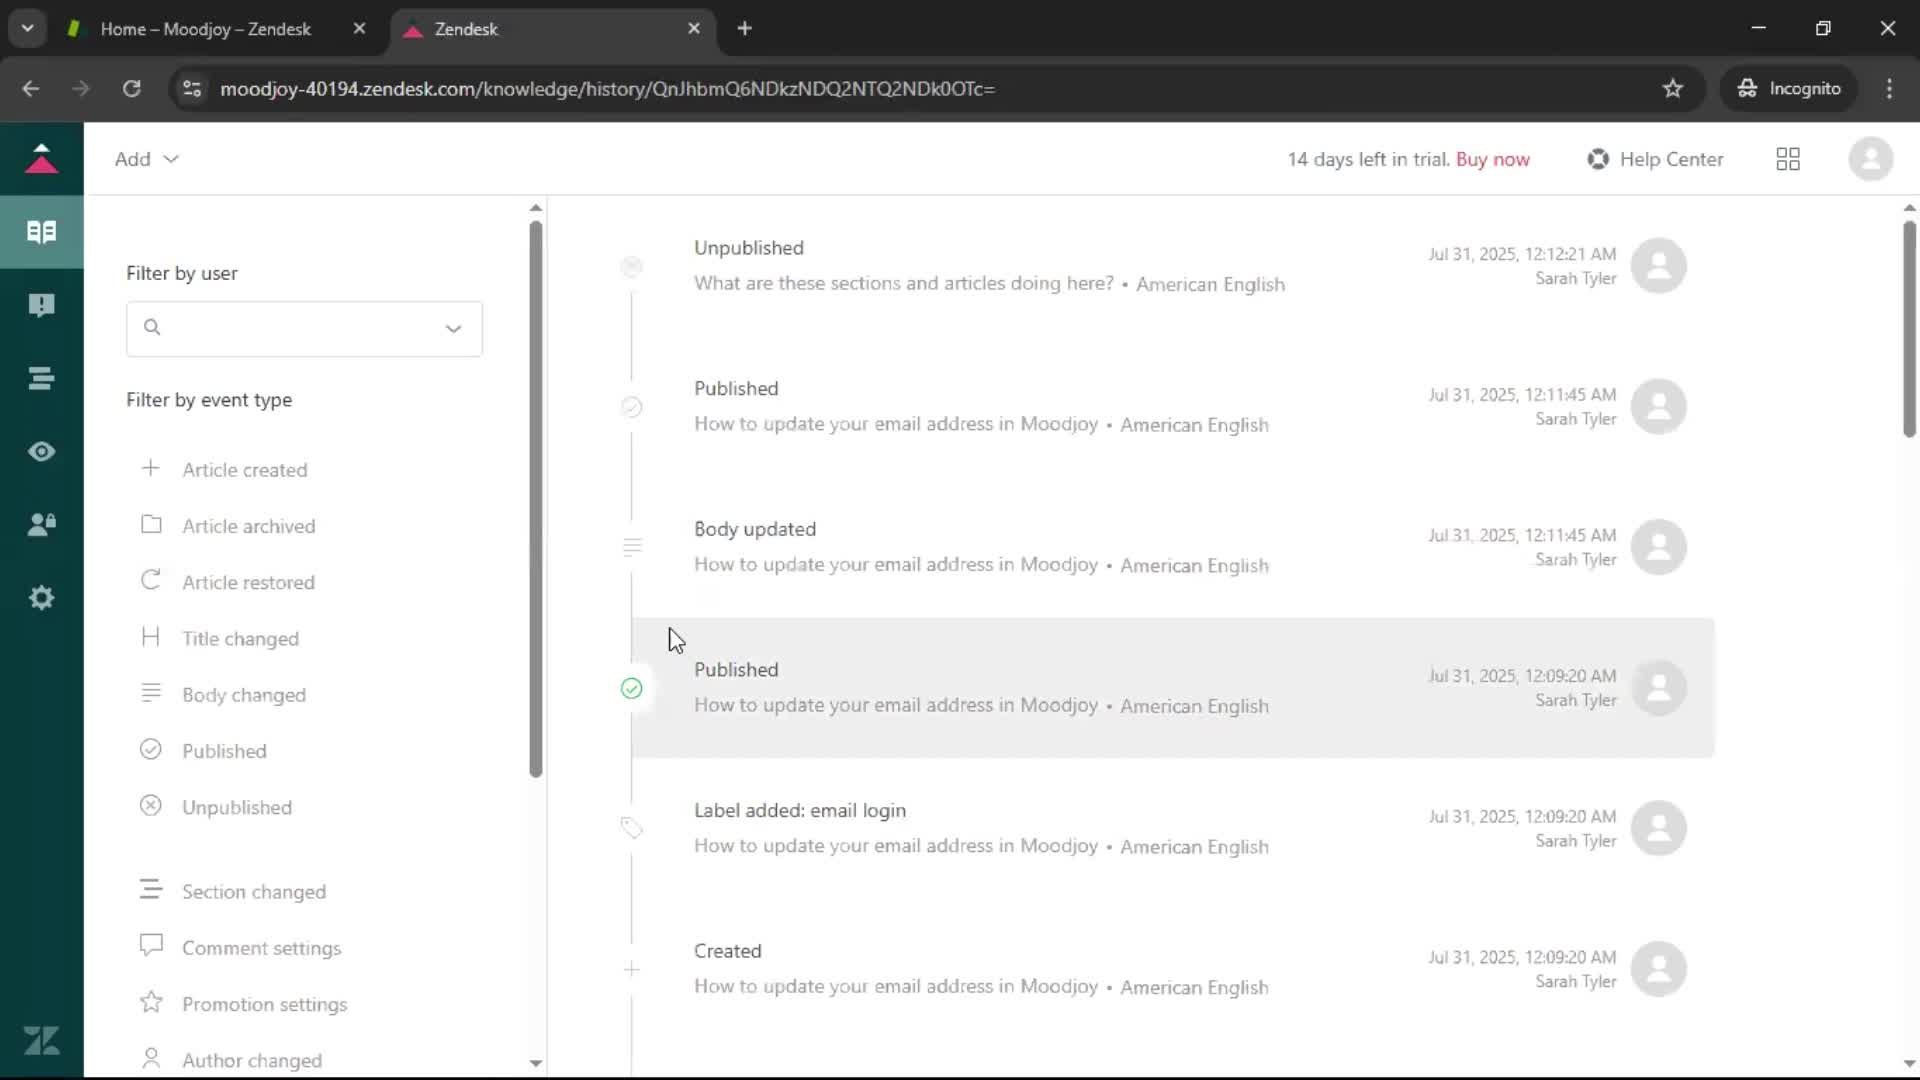Open Arrange content sidebar icon
The image size is (1920, 1080).
tap(41, 378)
